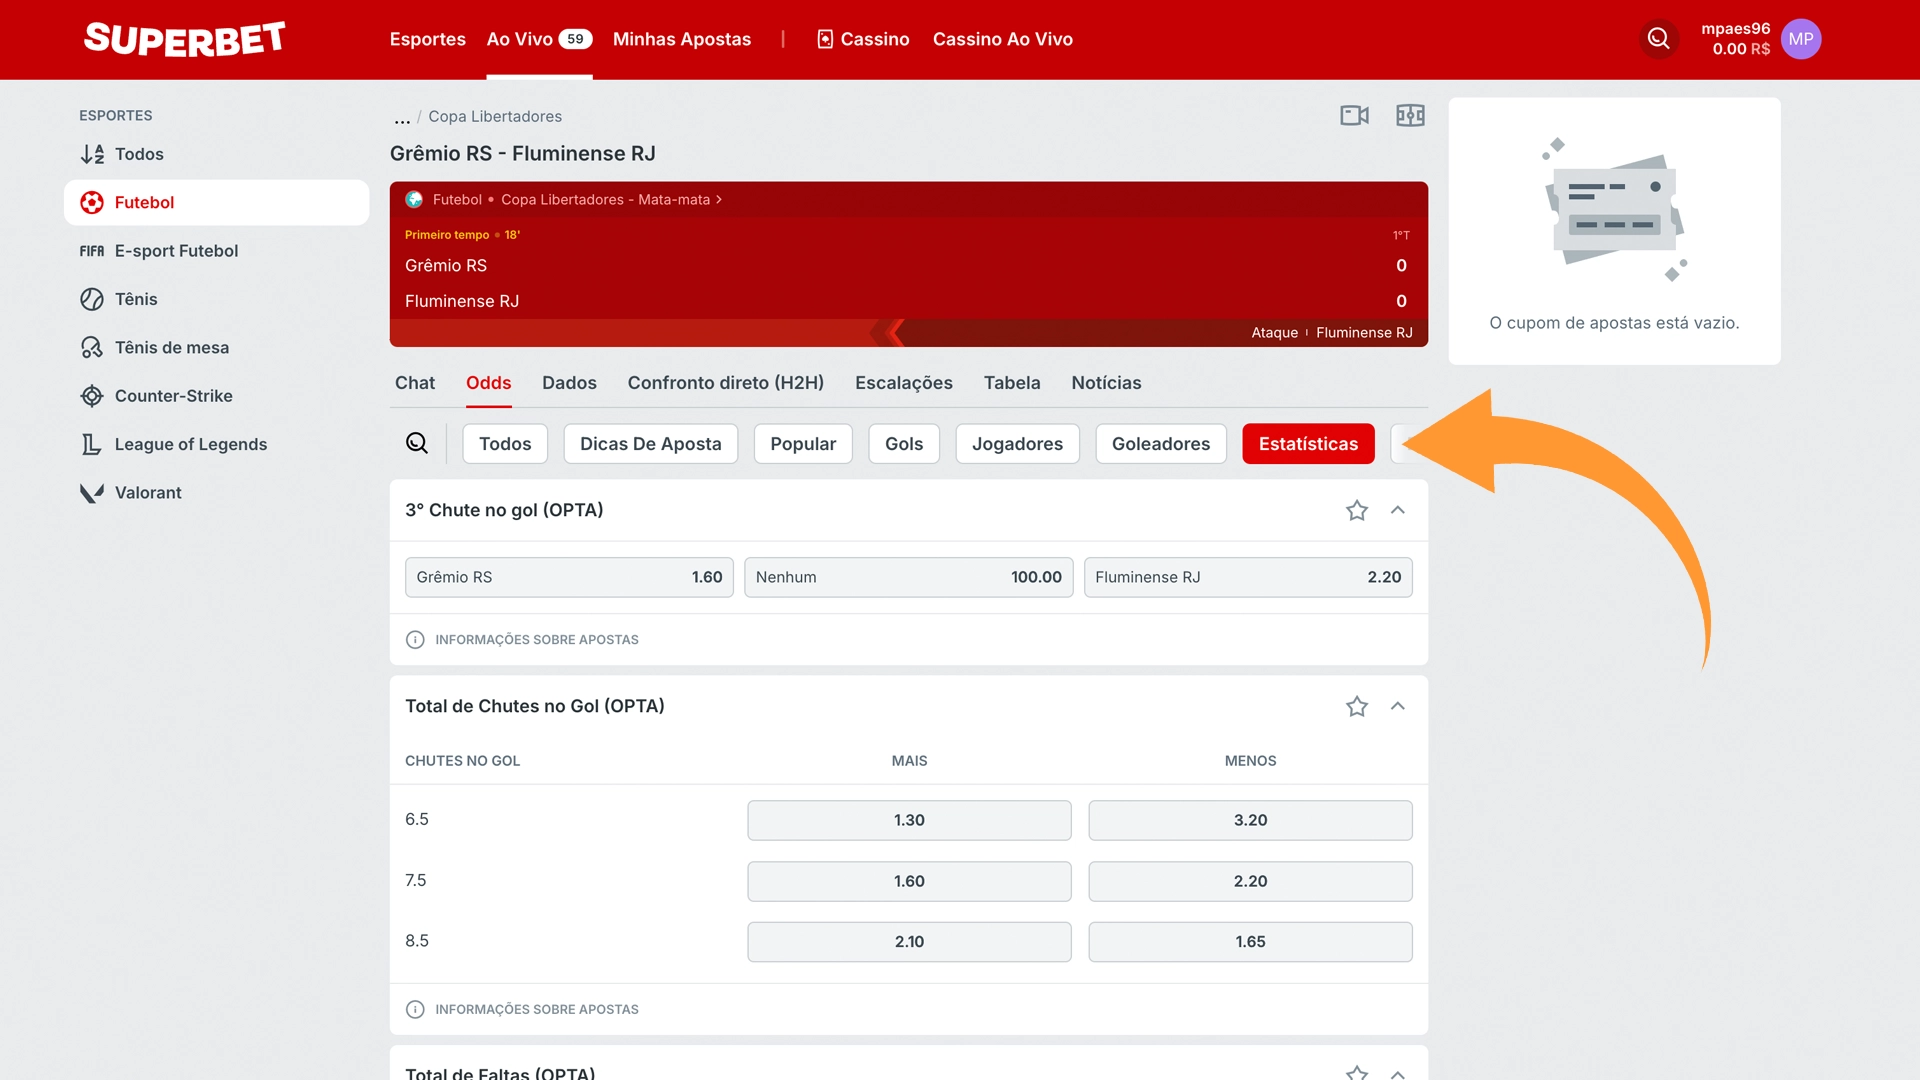Click the globe icon in match header
The image size is (1920, 1080).
click(x=414, y=200)
